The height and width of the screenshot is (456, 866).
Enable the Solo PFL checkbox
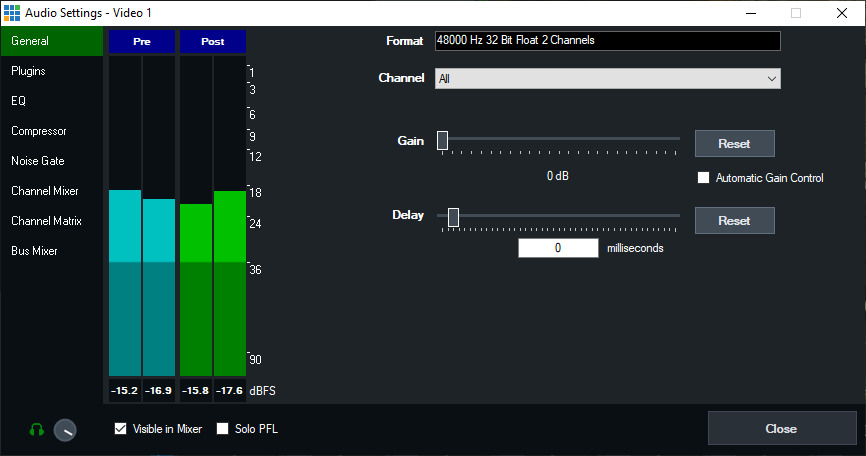click(223, 429)
